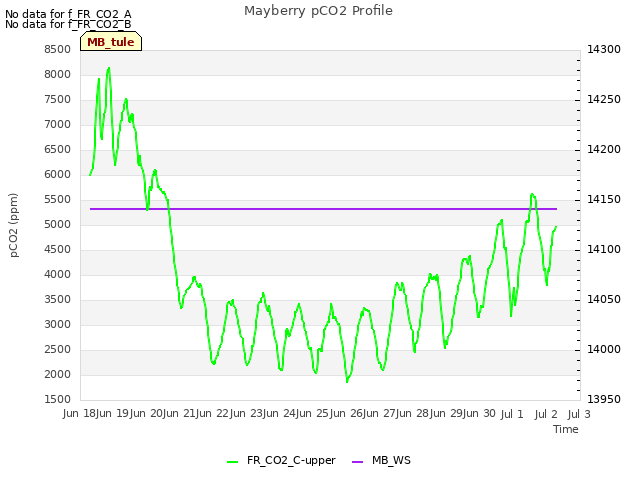Click the 8000 left axis tick label
640x480 pixels.
tap(58, 74)
